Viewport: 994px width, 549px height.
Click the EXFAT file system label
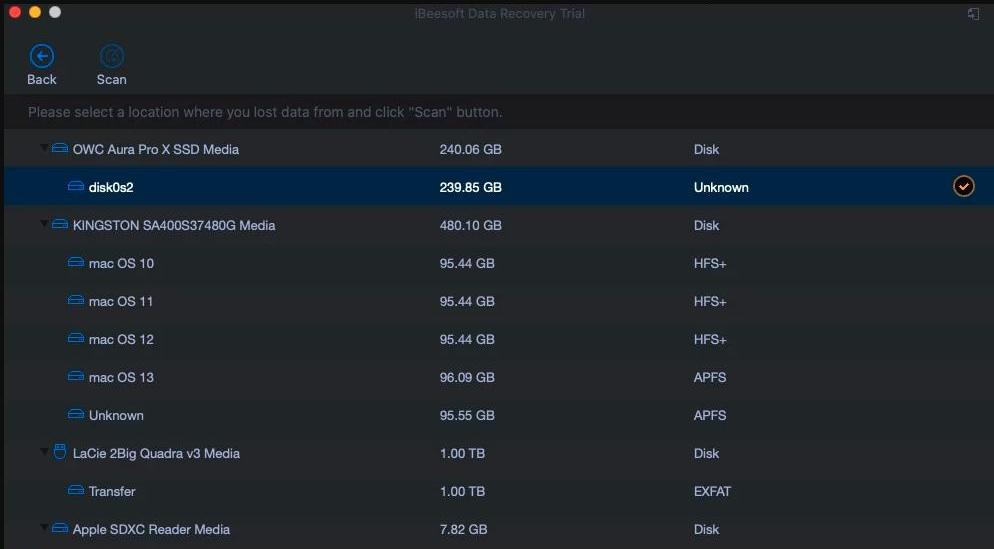point(713,491)
